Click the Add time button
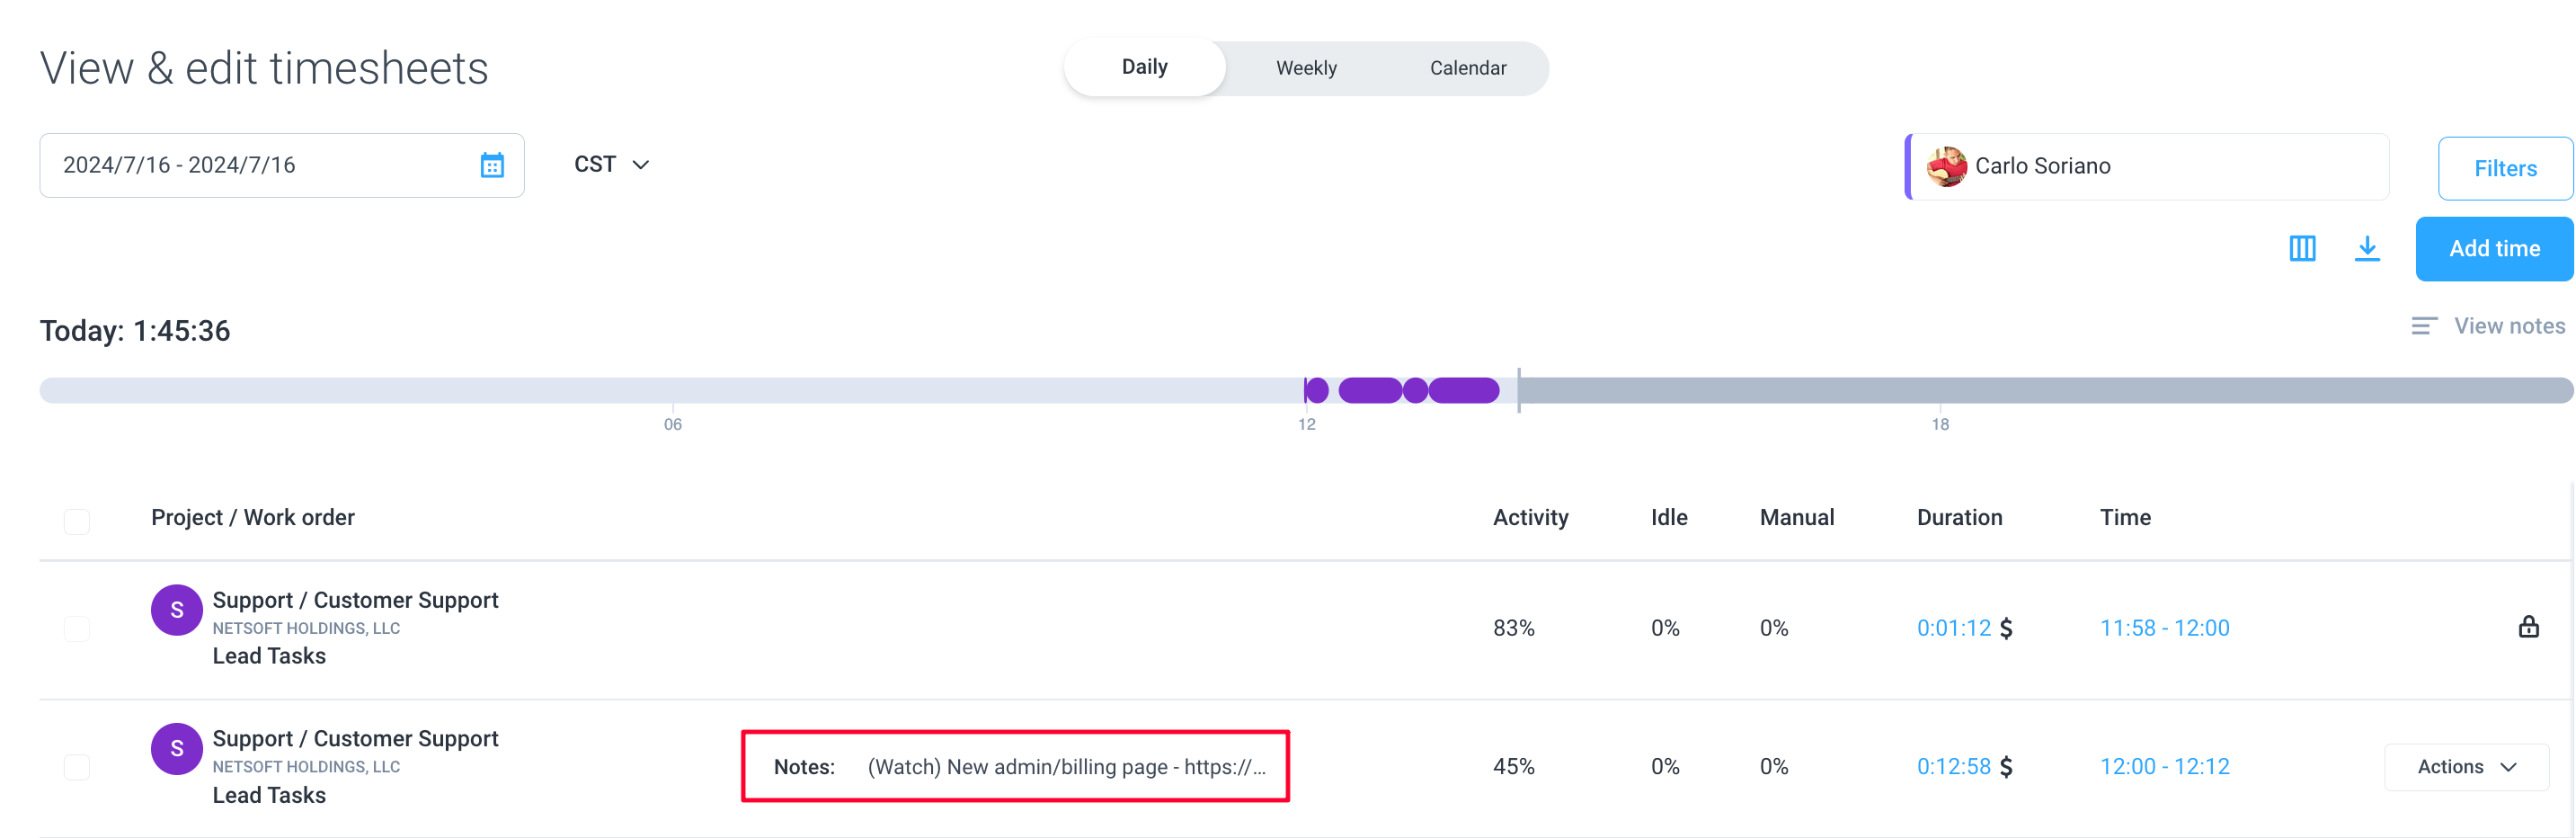 (x=2494, y=249)
